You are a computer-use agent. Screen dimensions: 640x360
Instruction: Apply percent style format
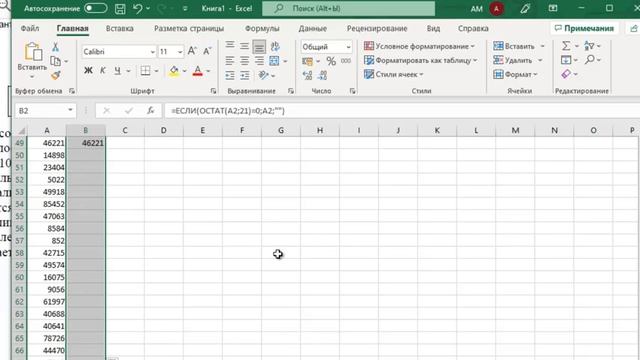331,61
